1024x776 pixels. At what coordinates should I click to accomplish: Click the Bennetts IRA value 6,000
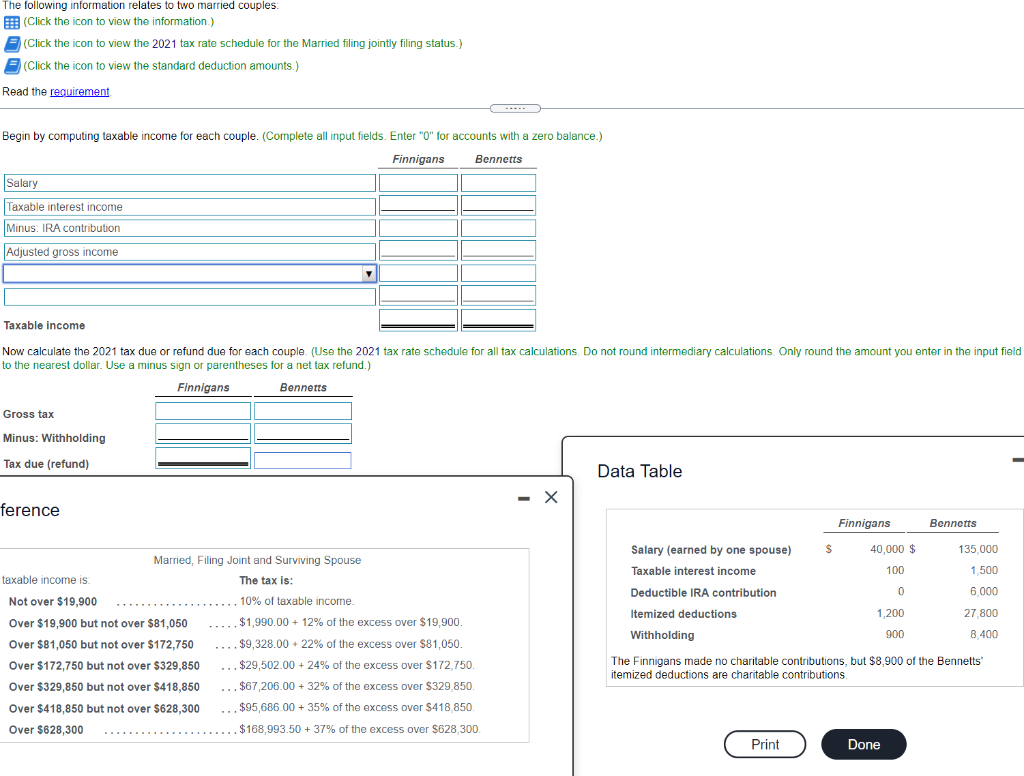[984, 591]
